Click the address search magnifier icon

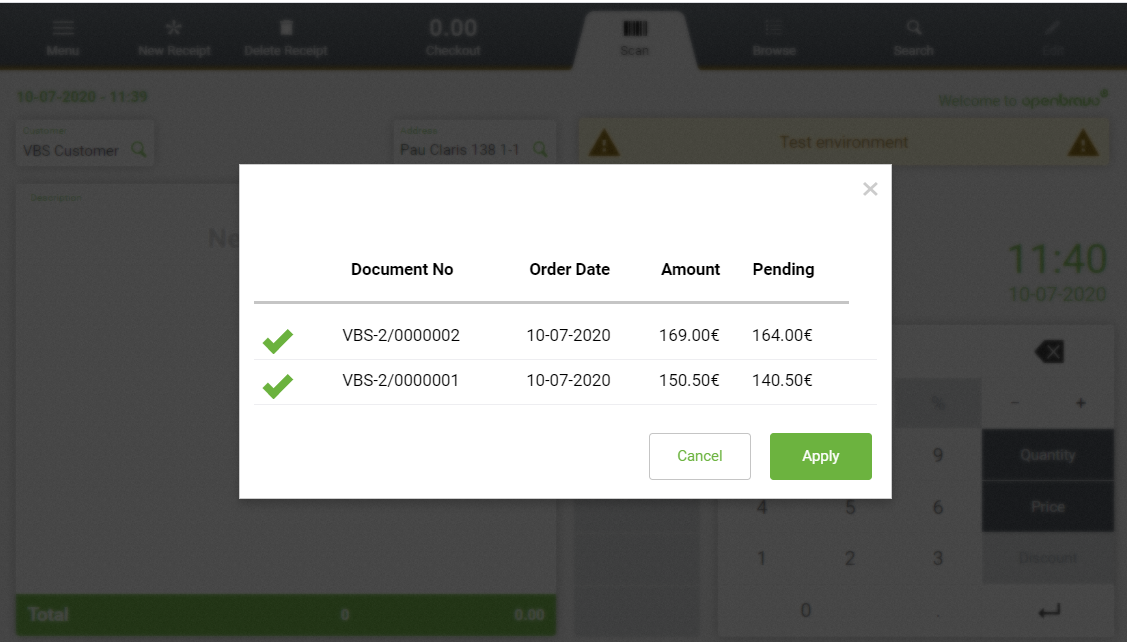(x=540, y=150)
